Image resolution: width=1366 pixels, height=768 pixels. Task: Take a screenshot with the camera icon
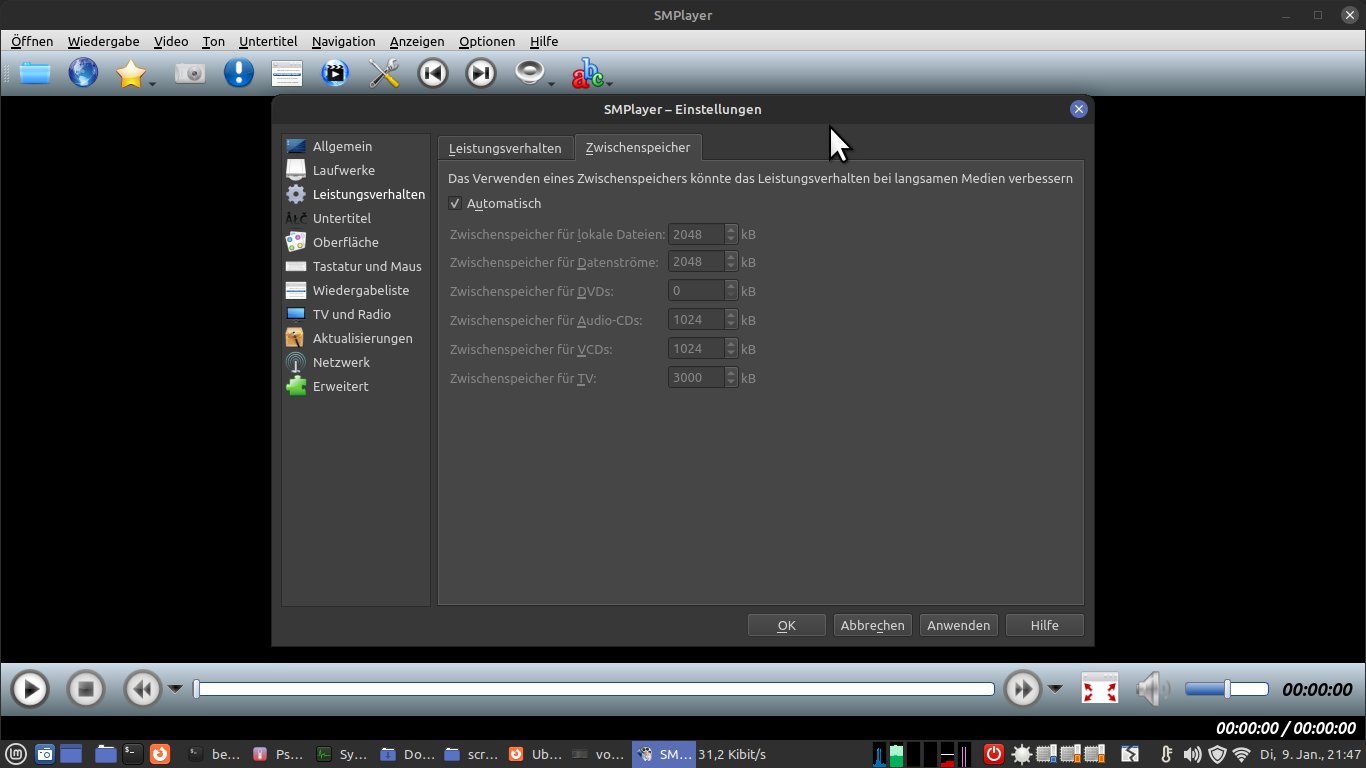point(190,73)
